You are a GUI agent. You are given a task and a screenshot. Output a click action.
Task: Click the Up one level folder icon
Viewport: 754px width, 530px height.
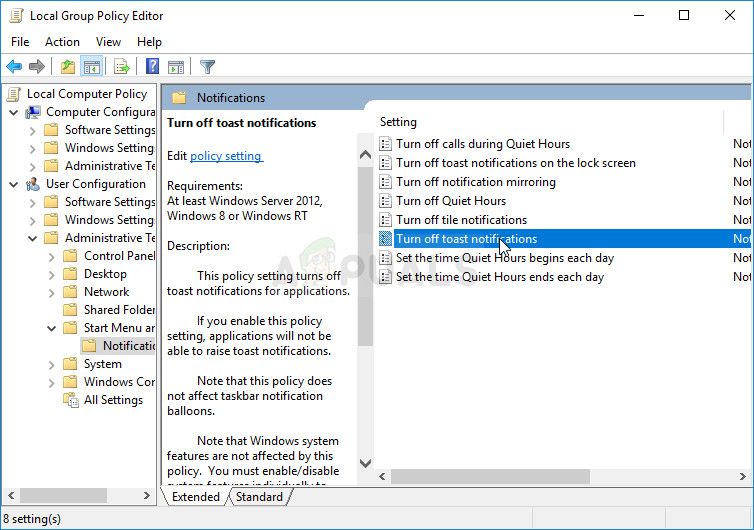(x=67, y=66)
